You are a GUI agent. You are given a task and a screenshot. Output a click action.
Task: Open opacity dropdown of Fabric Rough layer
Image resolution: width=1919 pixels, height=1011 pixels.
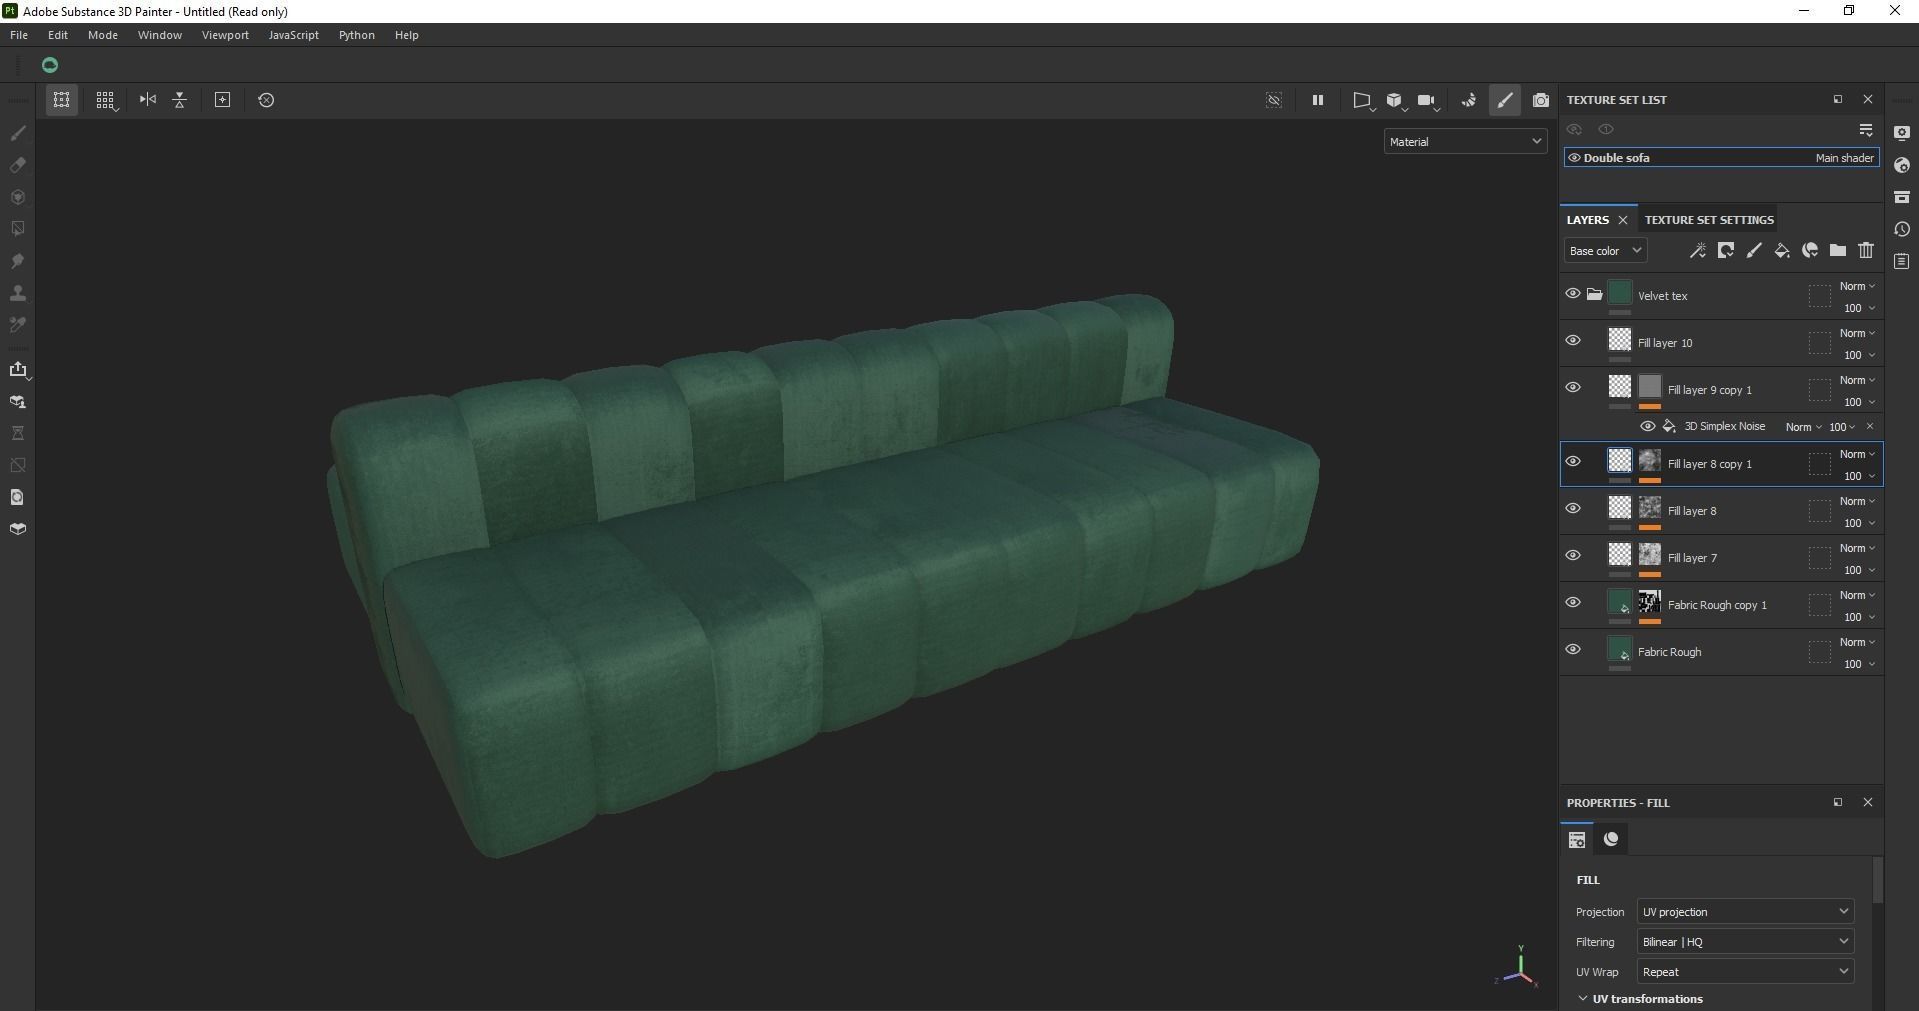tap(1859, 665)
